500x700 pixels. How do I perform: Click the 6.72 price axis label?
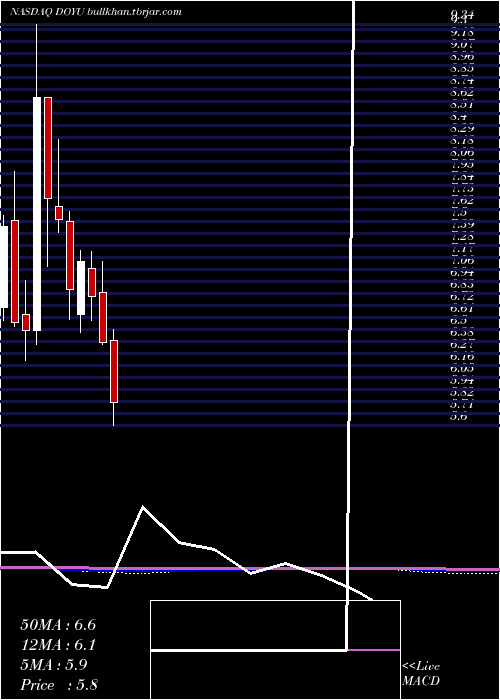[x=462, y=297]
